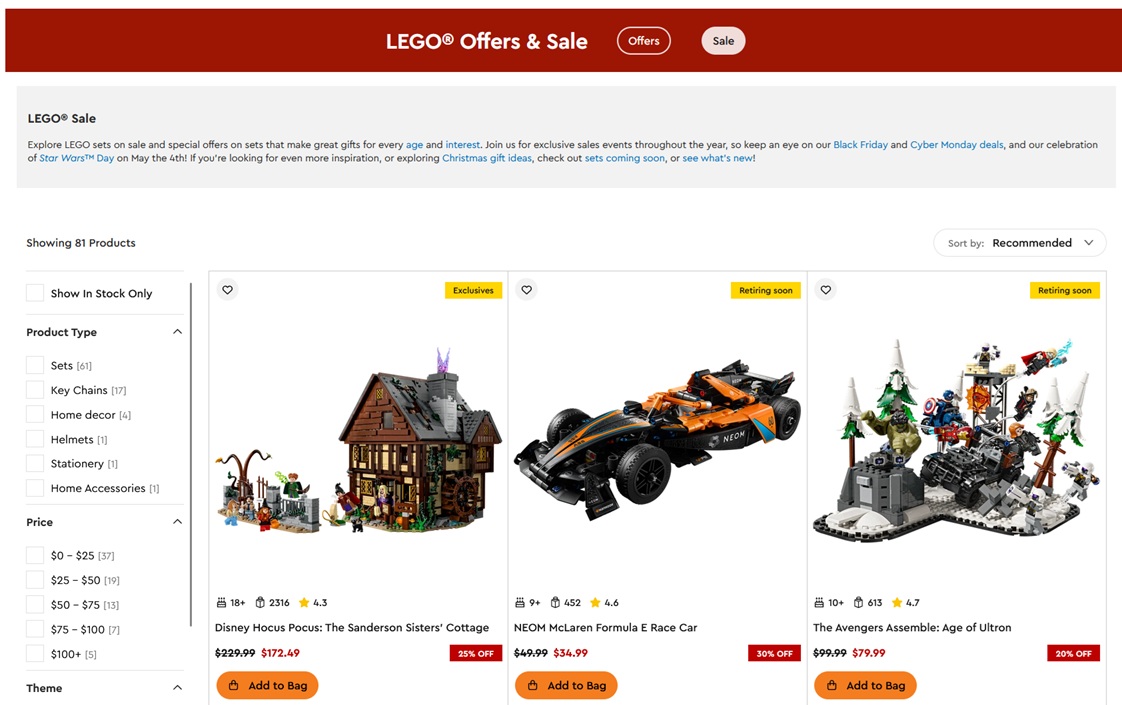Open the Sort by Recommended dropdown
Viewport: 1122px width, 705px height.
click(1020, 243)
